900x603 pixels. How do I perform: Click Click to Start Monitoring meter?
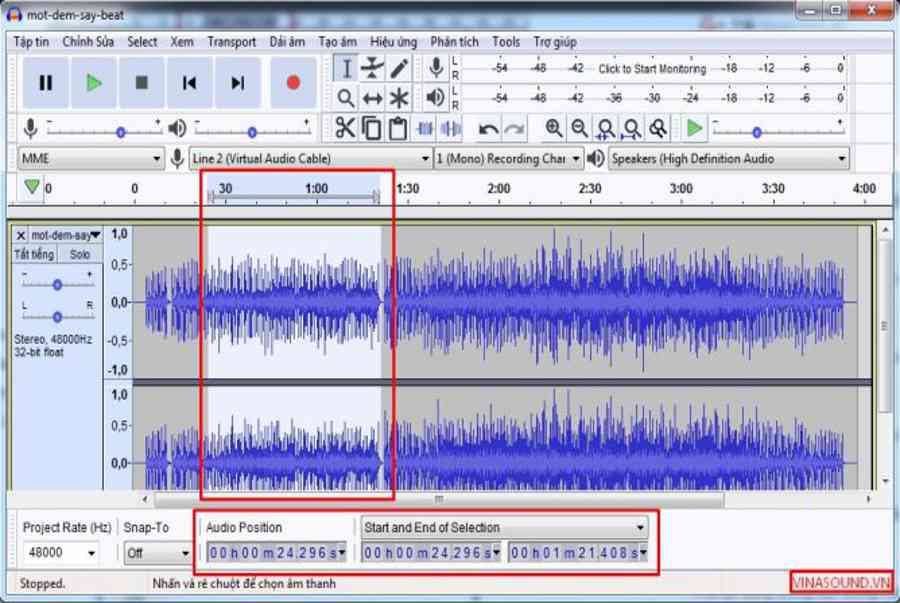click(x=652, y=69)
